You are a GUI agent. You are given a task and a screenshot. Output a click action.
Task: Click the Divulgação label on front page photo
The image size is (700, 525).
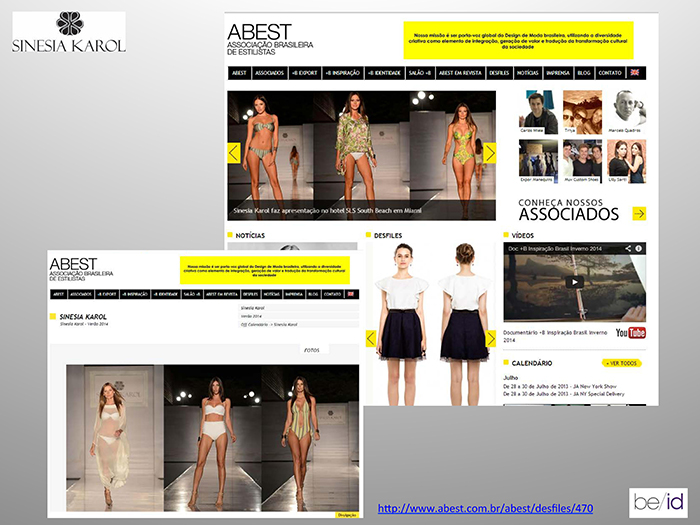point(347,515)
